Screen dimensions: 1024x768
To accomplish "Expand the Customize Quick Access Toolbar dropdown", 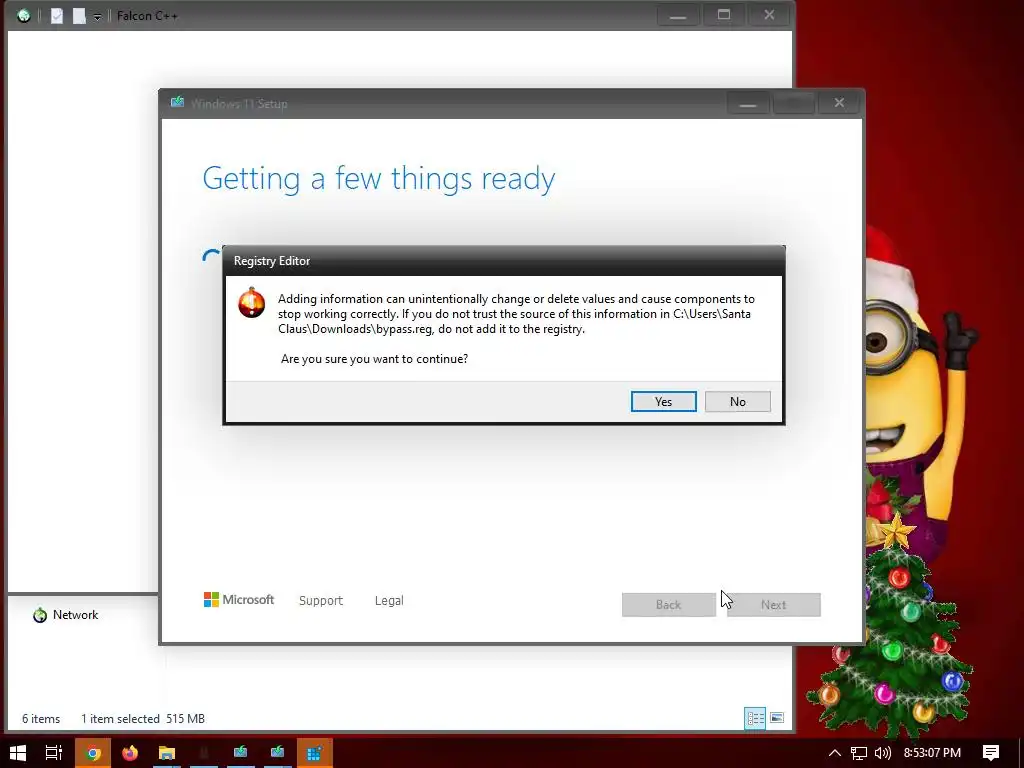I will (97, 17).
